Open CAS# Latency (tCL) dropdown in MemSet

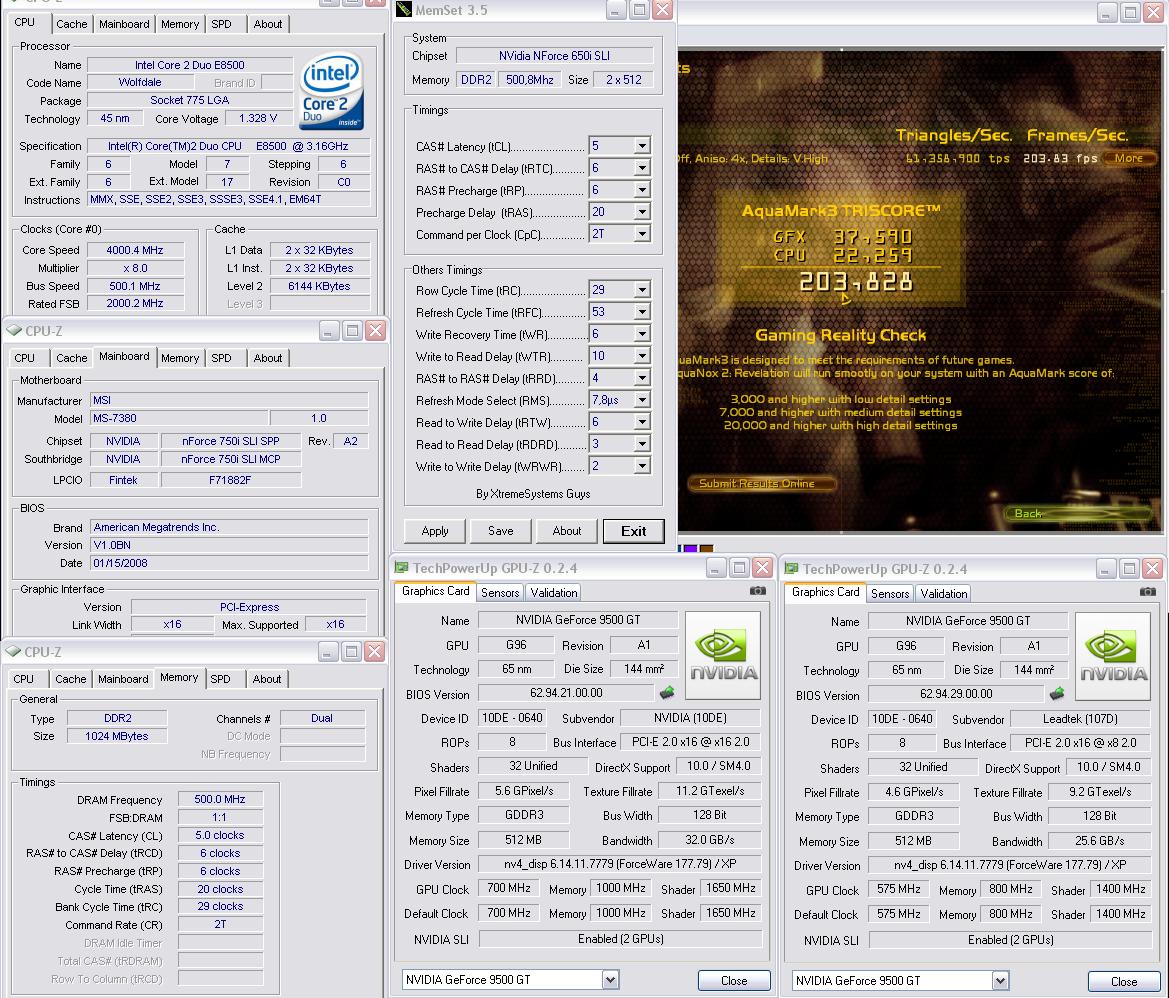point(642,146)
